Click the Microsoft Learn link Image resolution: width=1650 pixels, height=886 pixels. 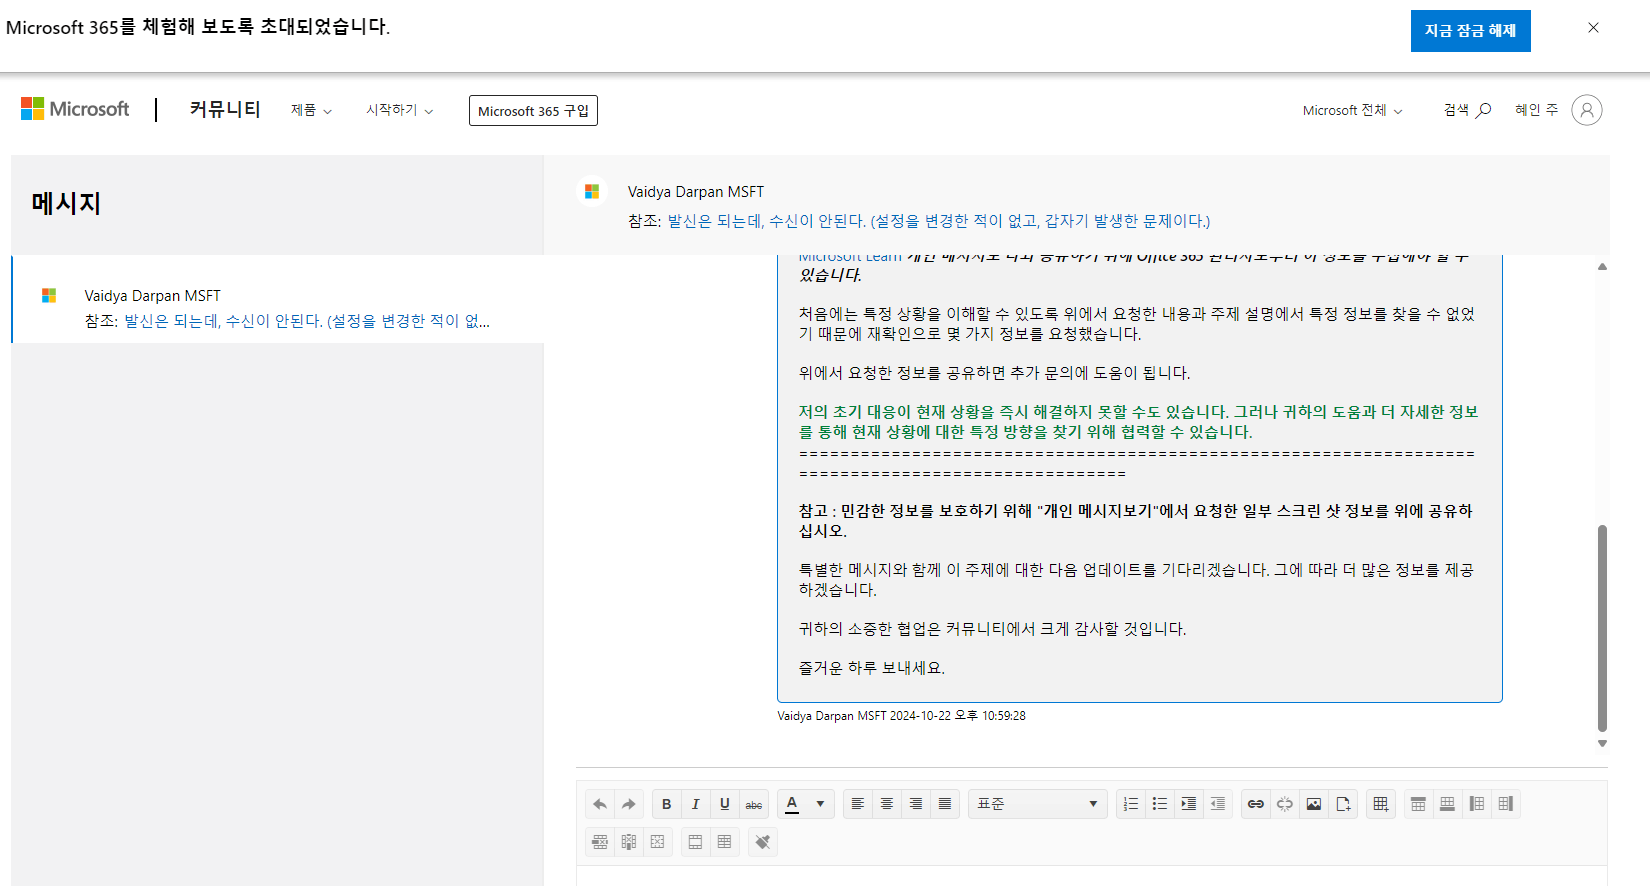[x=850, y=258]
